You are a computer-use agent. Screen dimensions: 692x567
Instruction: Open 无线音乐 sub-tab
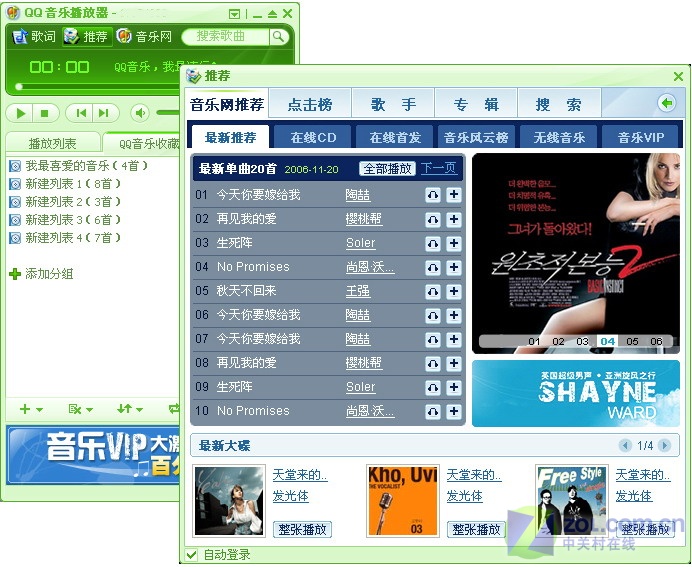[x=559, y=137]
